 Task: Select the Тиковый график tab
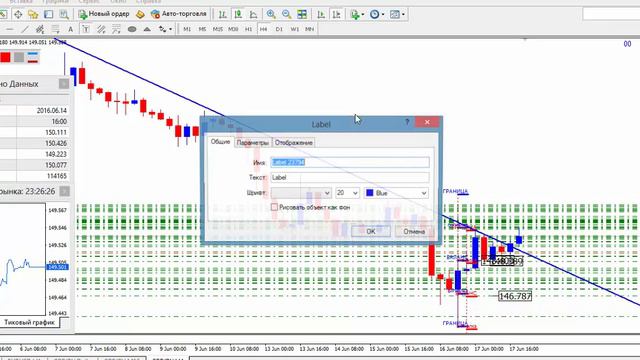29,322
